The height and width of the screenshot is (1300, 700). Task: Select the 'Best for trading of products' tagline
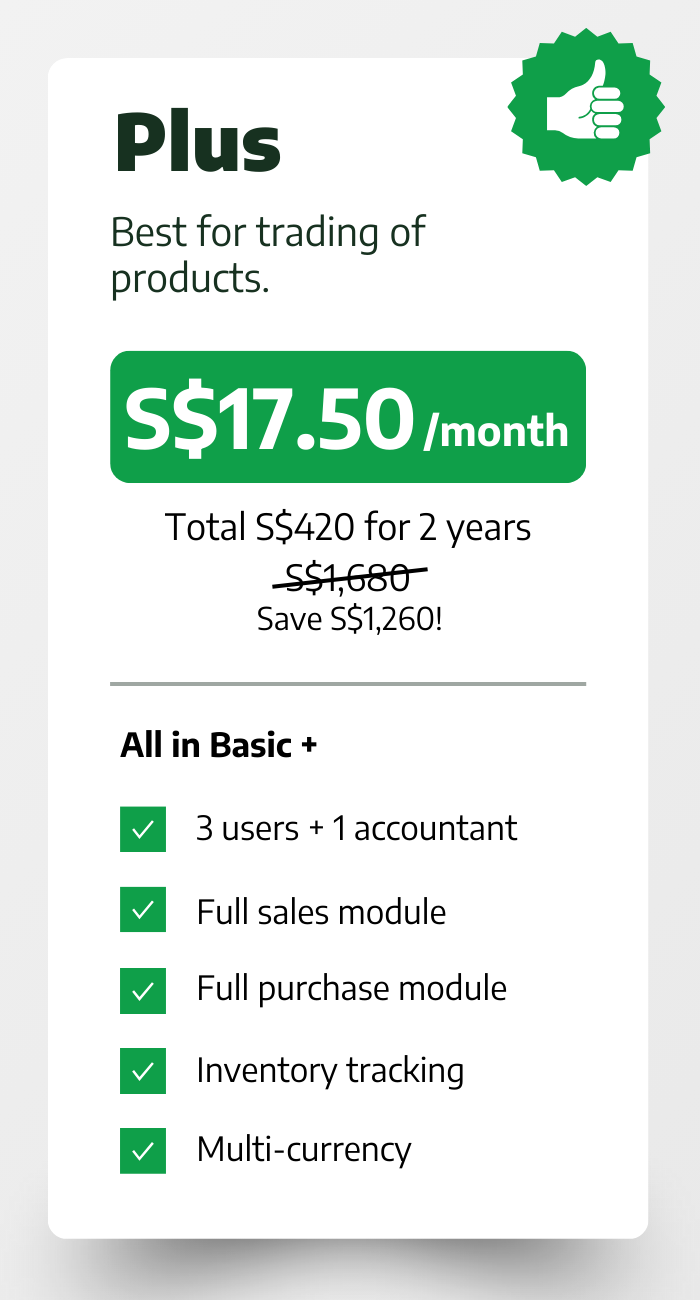pyautogui.click(x=268, y=255)
